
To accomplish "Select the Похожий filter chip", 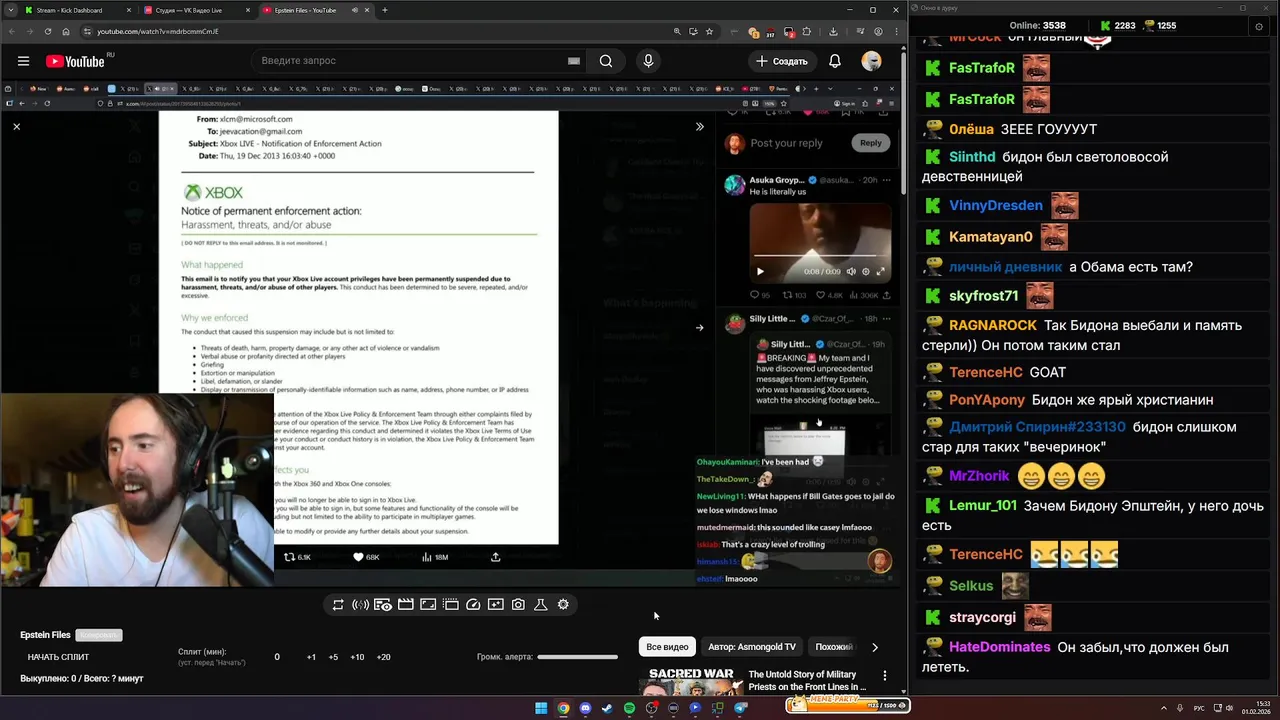I will (x=833, y=647).
